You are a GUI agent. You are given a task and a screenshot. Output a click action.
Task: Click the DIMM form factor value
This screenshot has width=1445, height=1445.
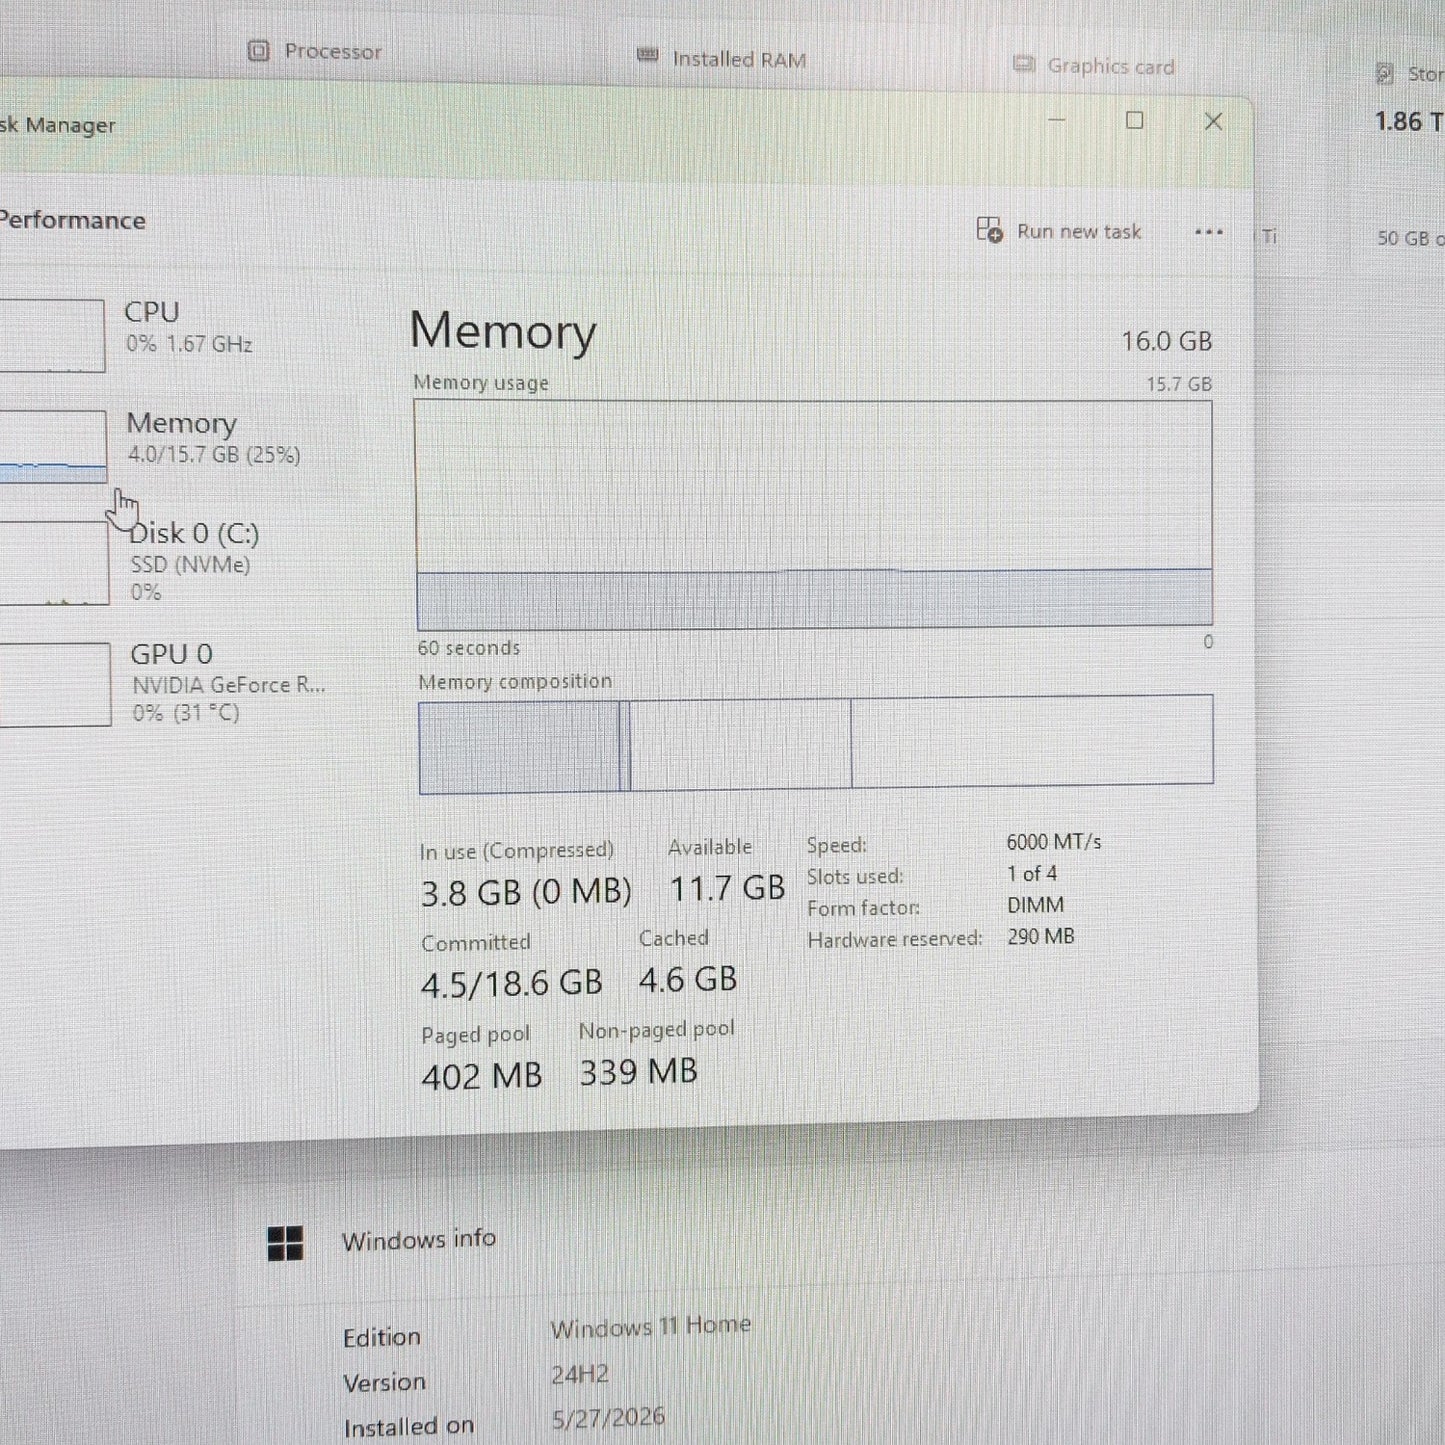click(1036, 905)
